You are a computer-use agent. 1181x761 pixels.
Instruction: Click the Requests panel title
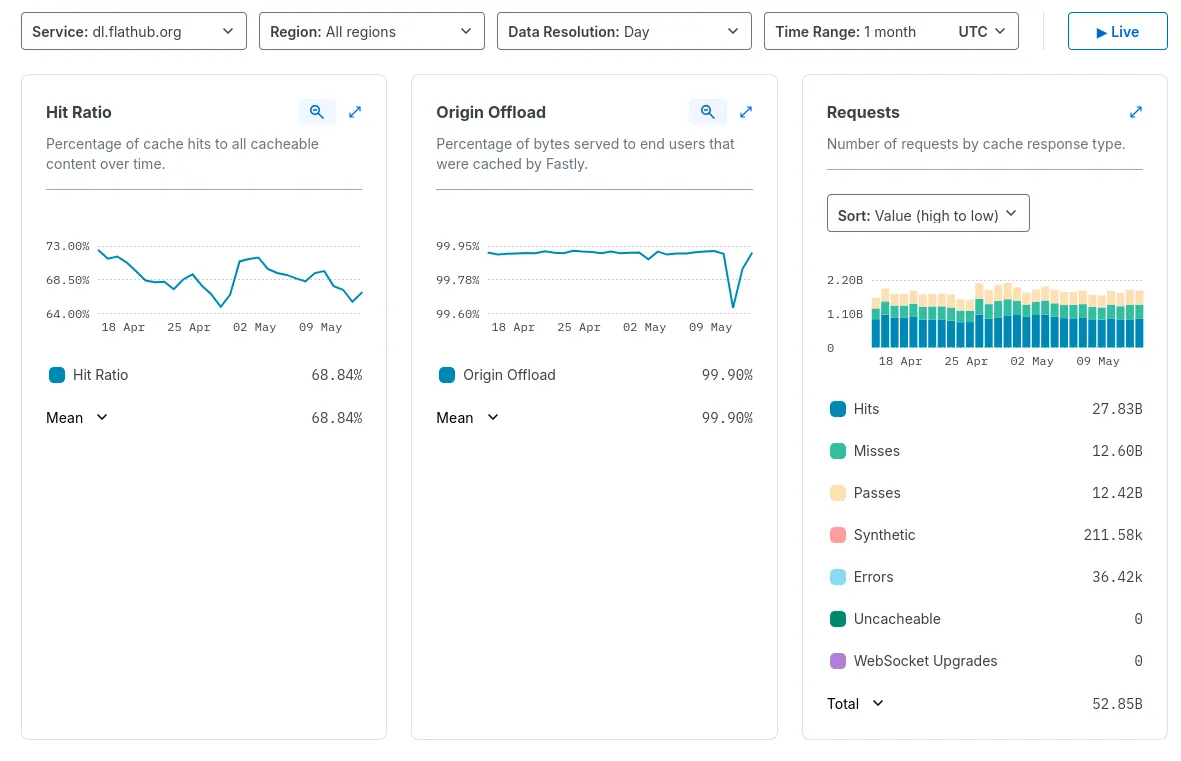pos(863,112)
